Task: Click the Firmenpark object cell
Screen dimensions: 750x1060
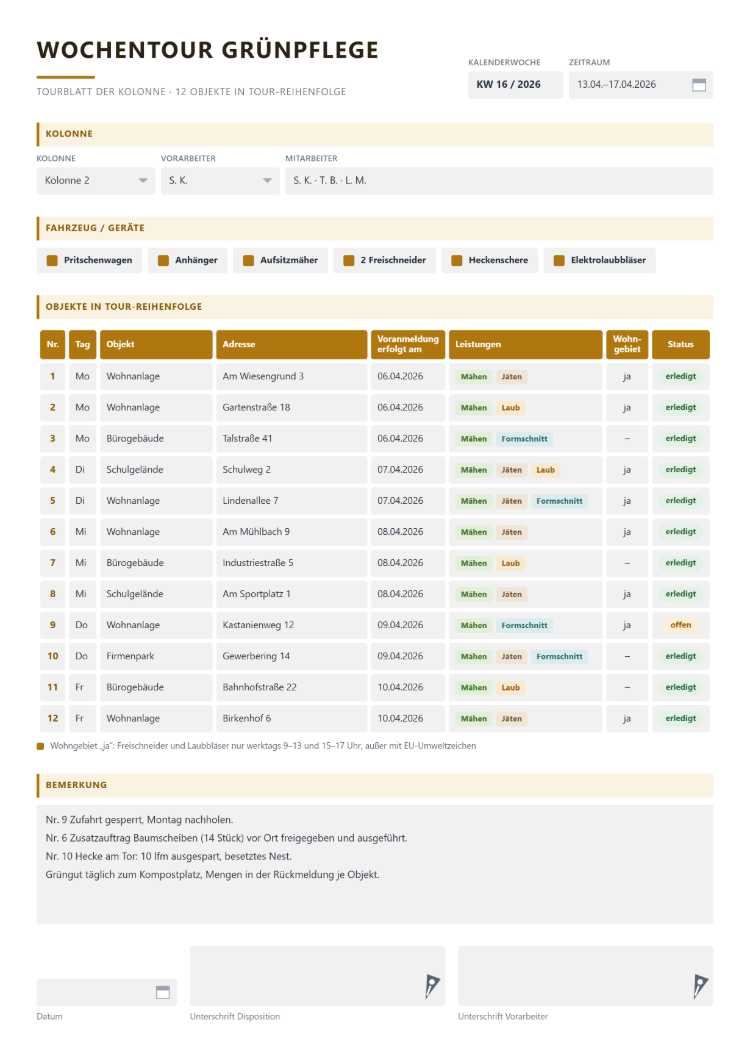Action: point(156,656)
